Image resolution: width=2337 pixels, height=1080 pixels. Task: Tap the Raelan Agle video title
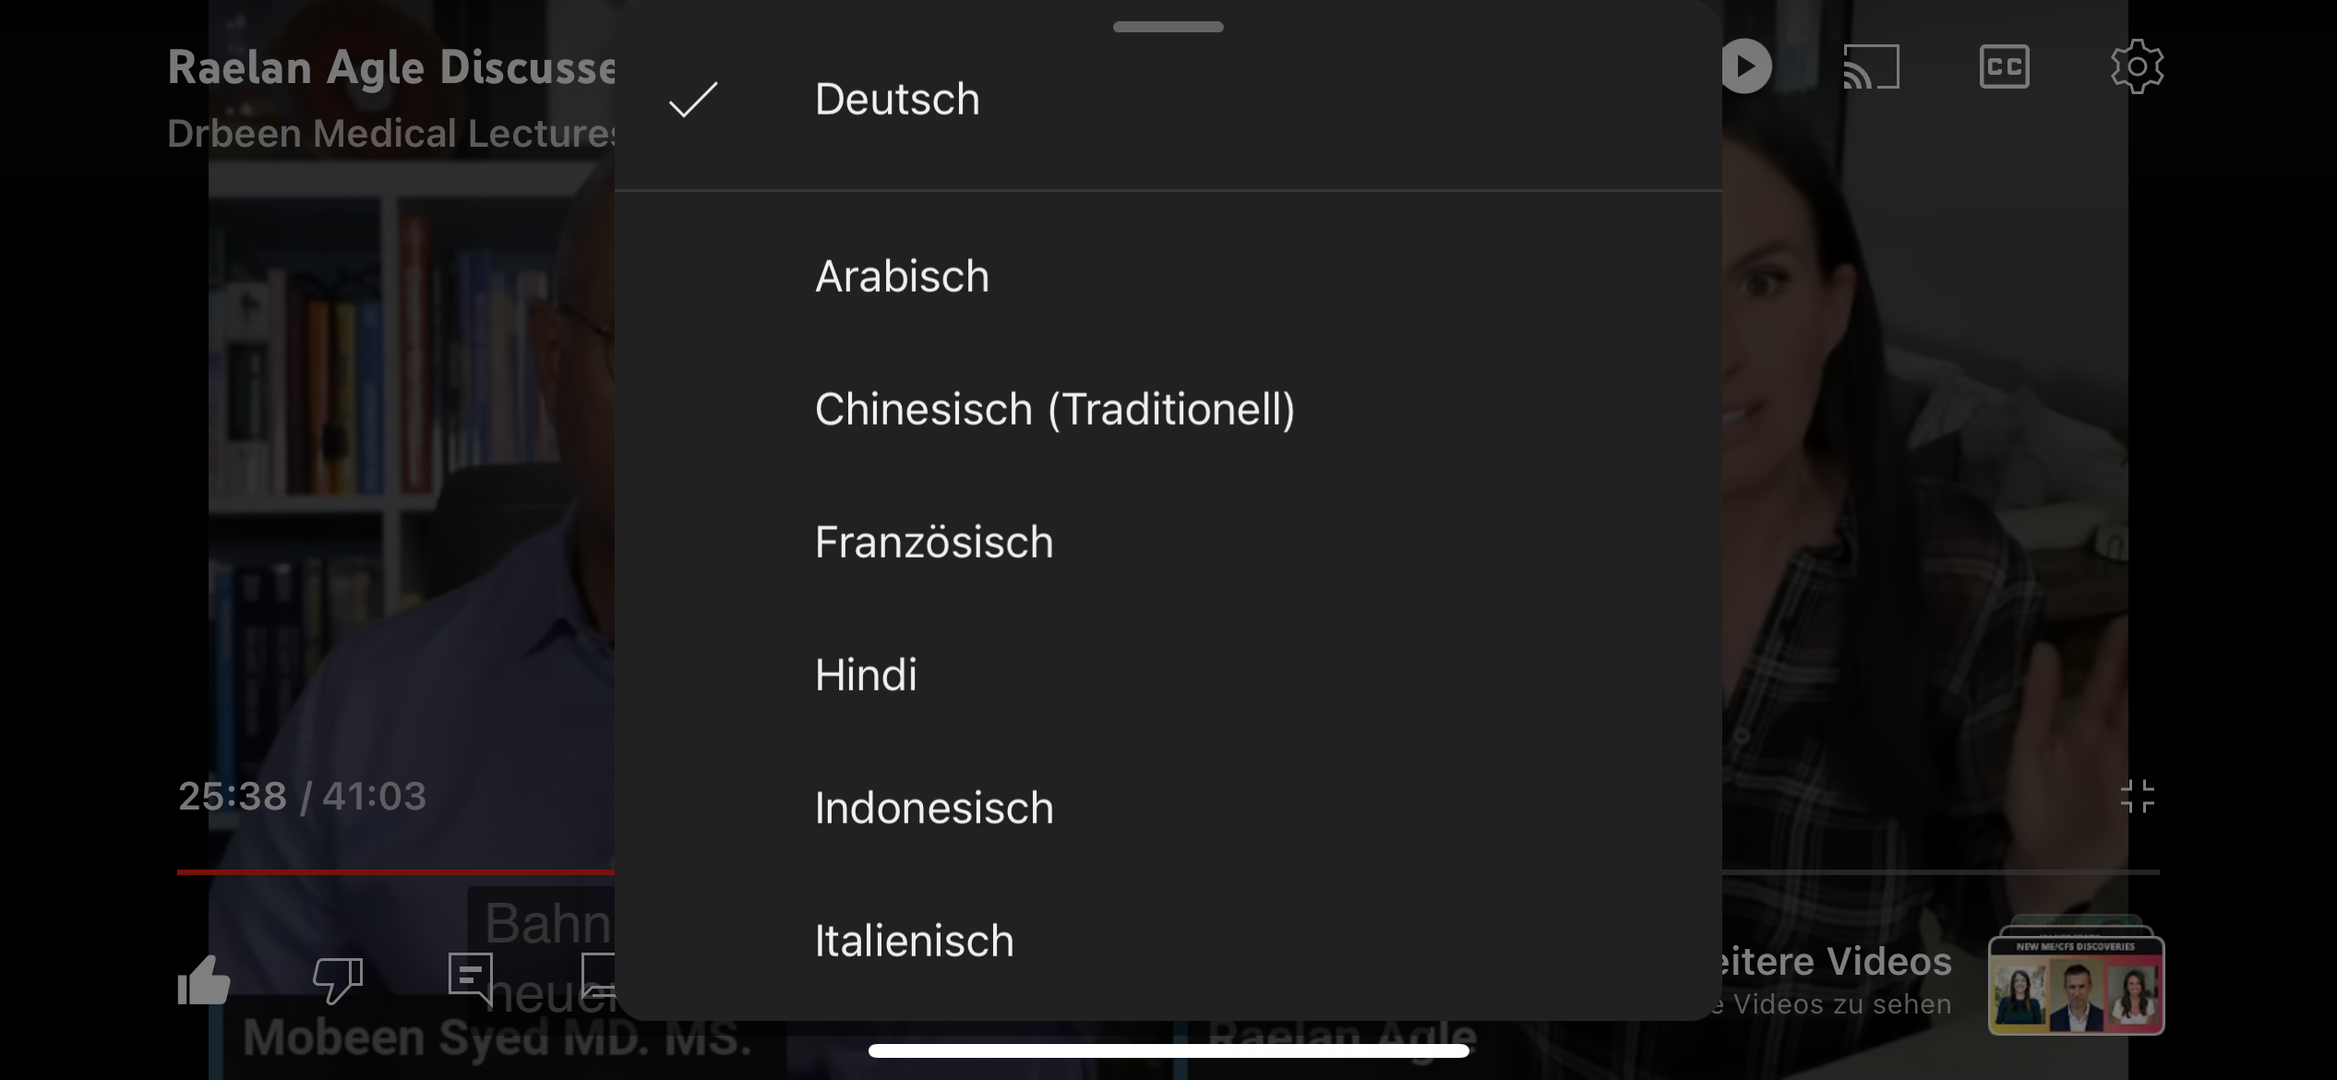click(x=390, y=68)
